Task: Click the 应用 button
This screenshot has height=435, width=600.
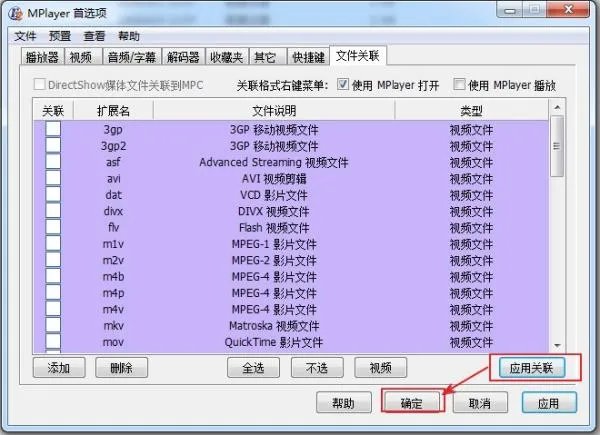Action: (x=549, y=402)
